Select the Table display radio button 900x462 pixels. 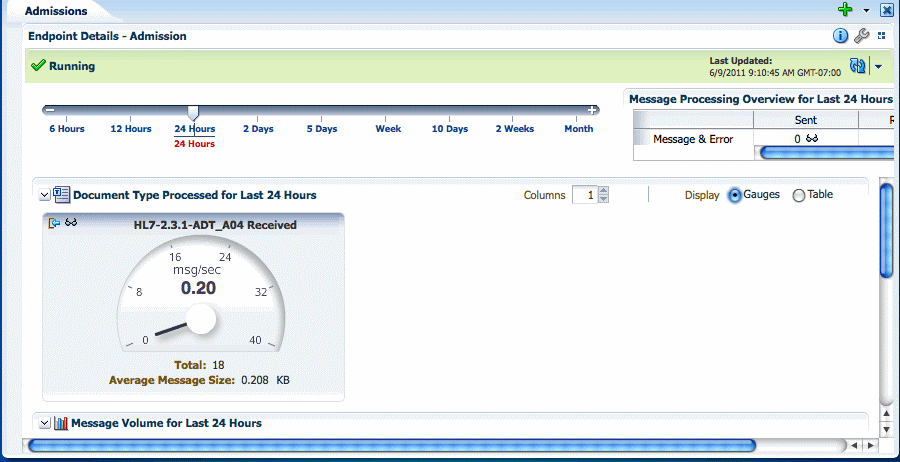(x=799, y=196)
